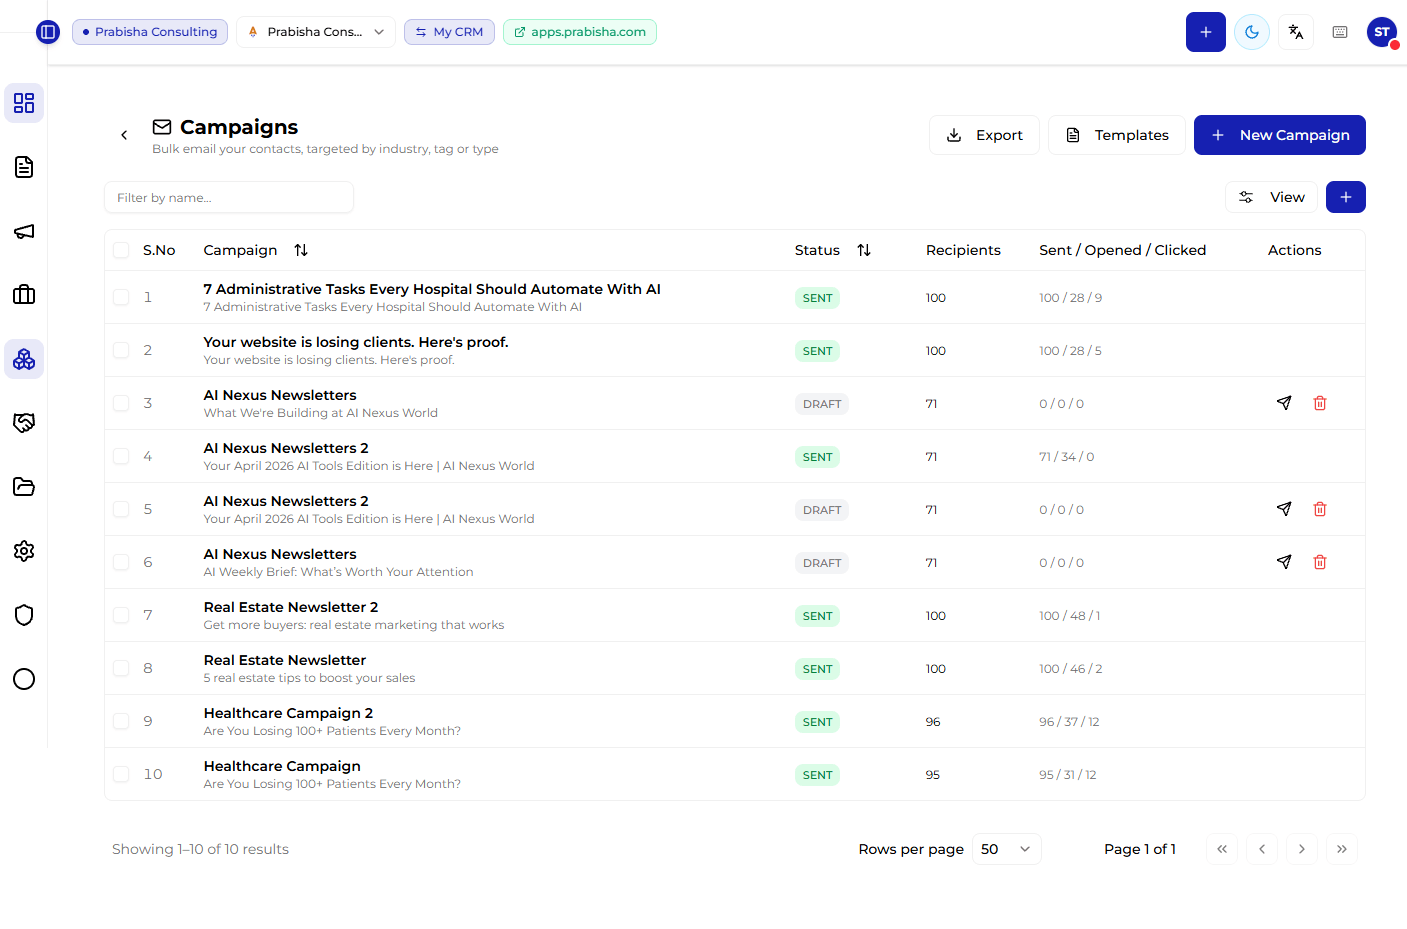Image resolution: width=1407 pixels, height=929 pixels.
Task: Click the blue plus button beside View
Action: [x=1346, y=197]
